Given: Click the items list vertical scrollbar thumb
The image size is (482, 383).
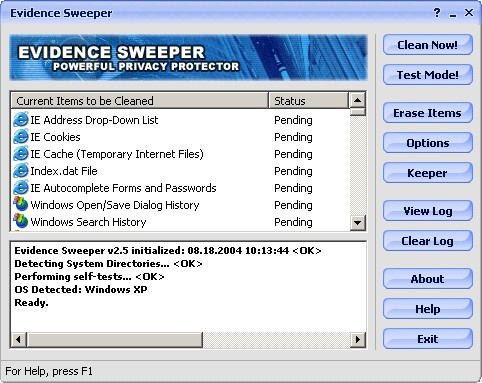Looking at the screenshot, I should coord(358,112).
